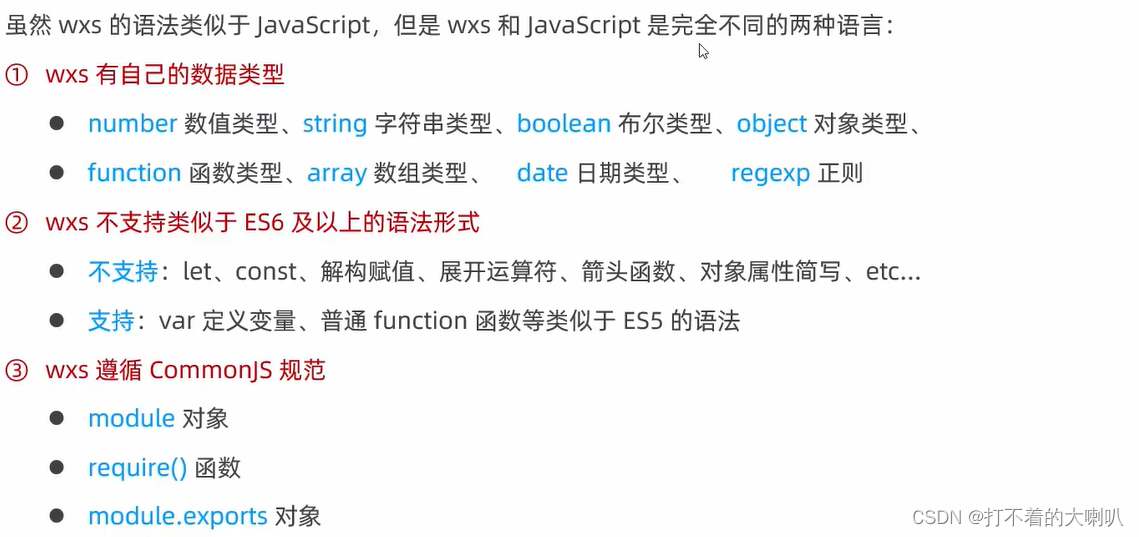Click heading 'wxs 遵循 CommonJS 规范'
The width and height of the screenshot is (1139, 537).
point(185,371)
